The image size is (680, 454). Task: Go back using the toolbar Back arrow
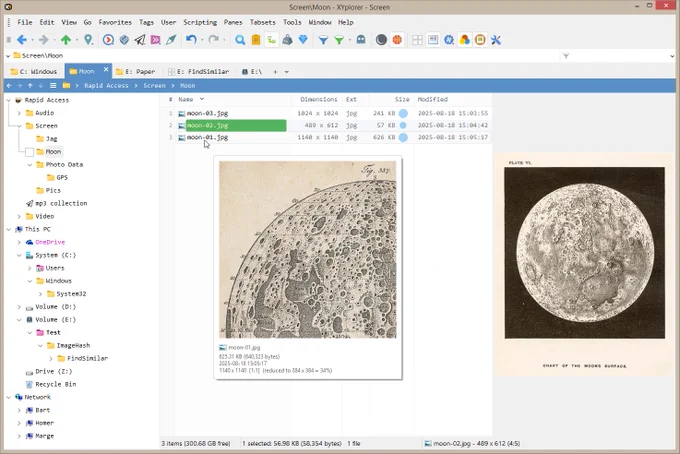click(x=21, y=40)
